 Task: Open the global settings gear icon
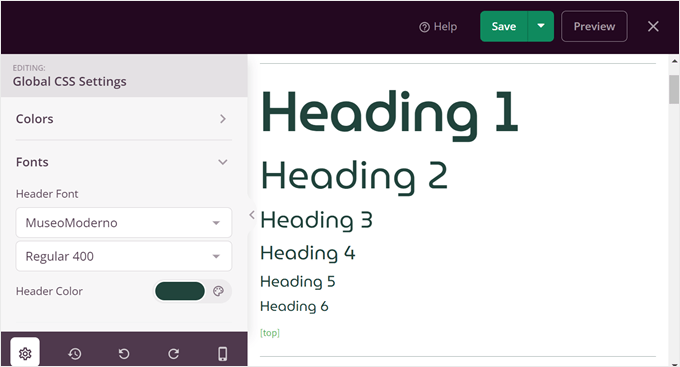coord(25,354)
